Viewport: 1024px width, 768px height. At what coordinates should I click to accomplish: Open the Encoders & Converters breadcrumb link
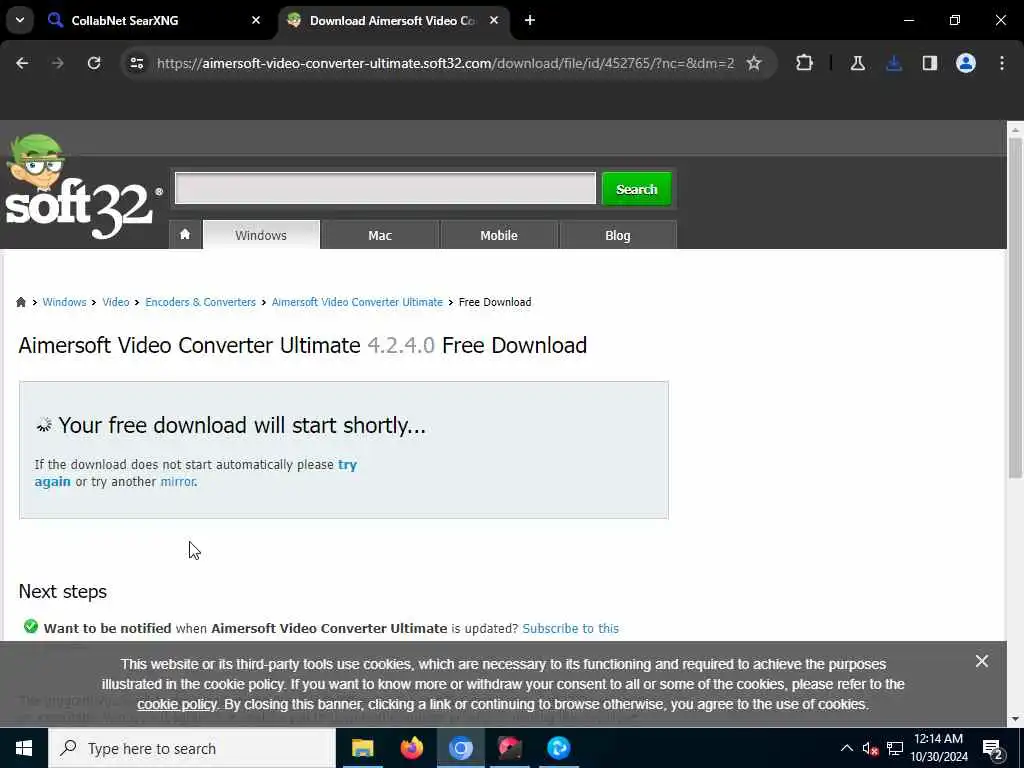(x=200, y=302)
